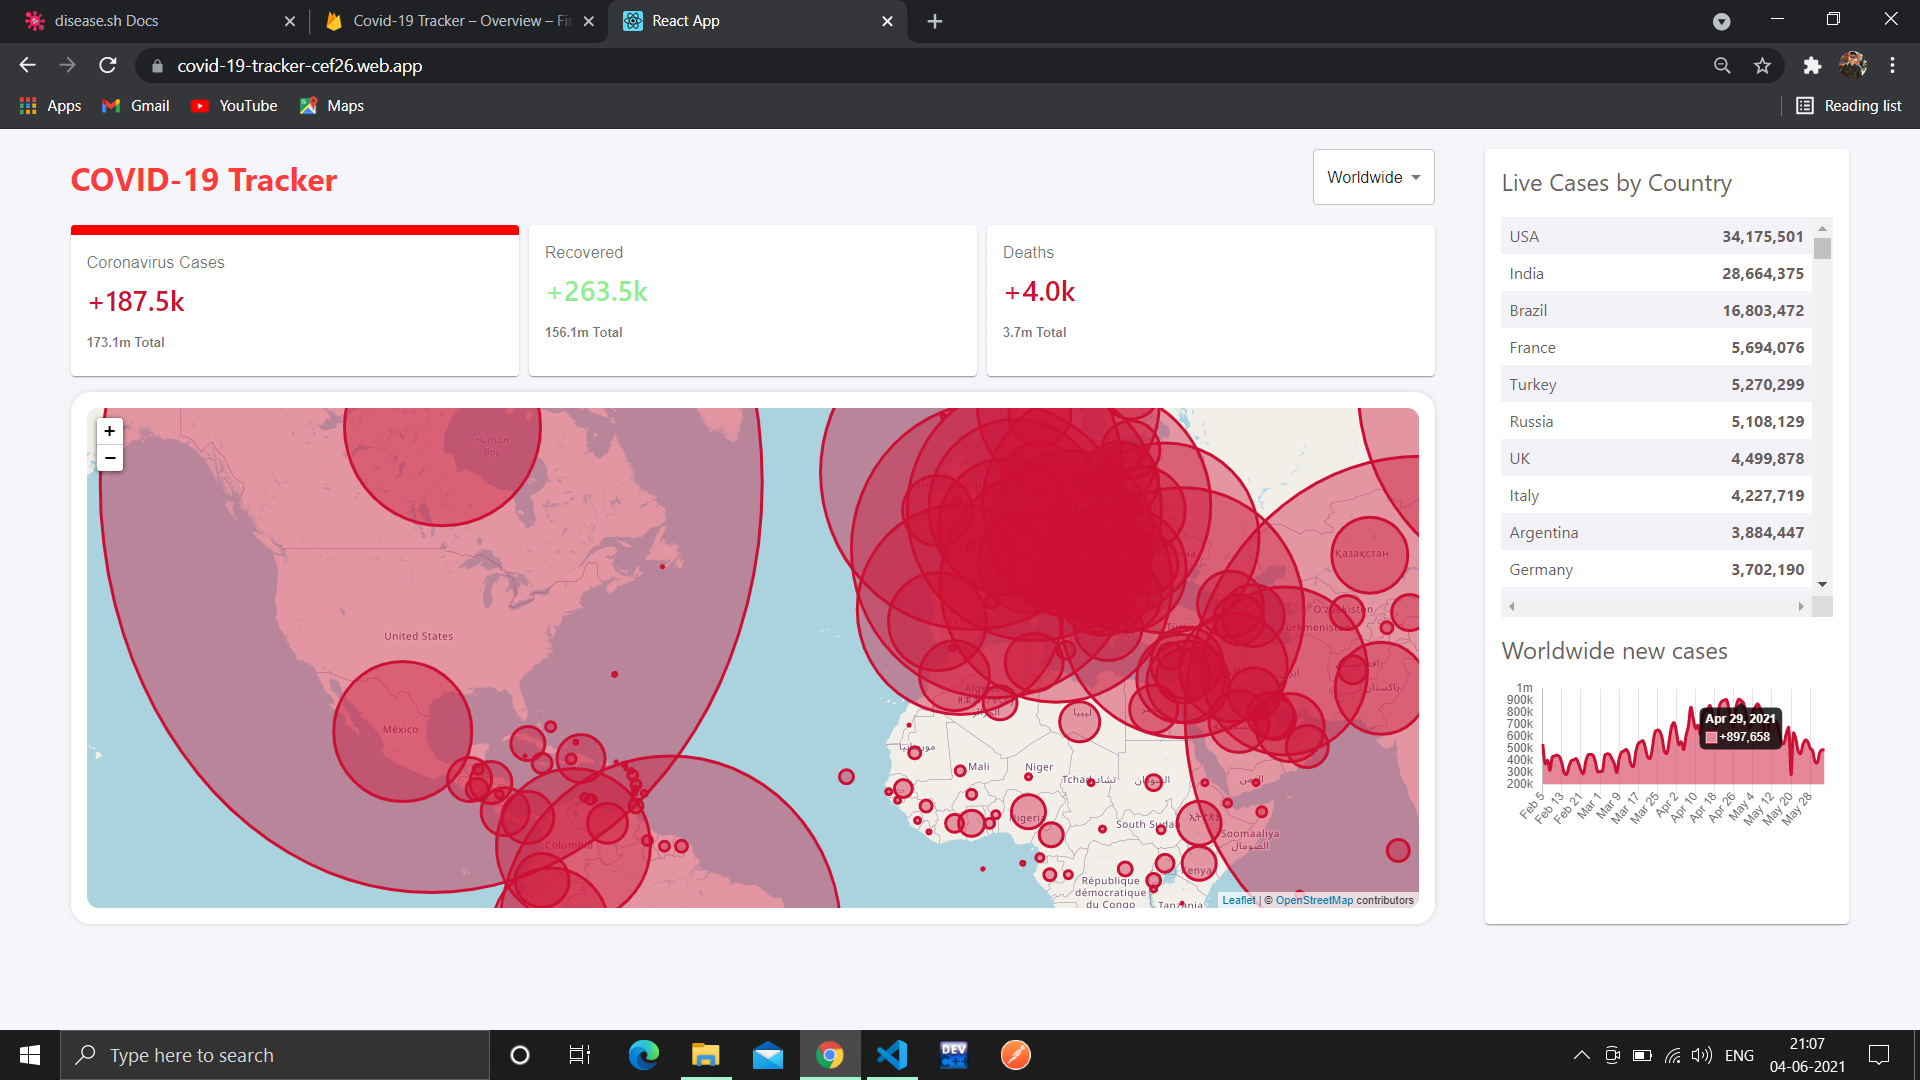This screenshot has width=1920, height=1080.
Task: Bookmark this page with the star icon
Action: point(1762,65)
